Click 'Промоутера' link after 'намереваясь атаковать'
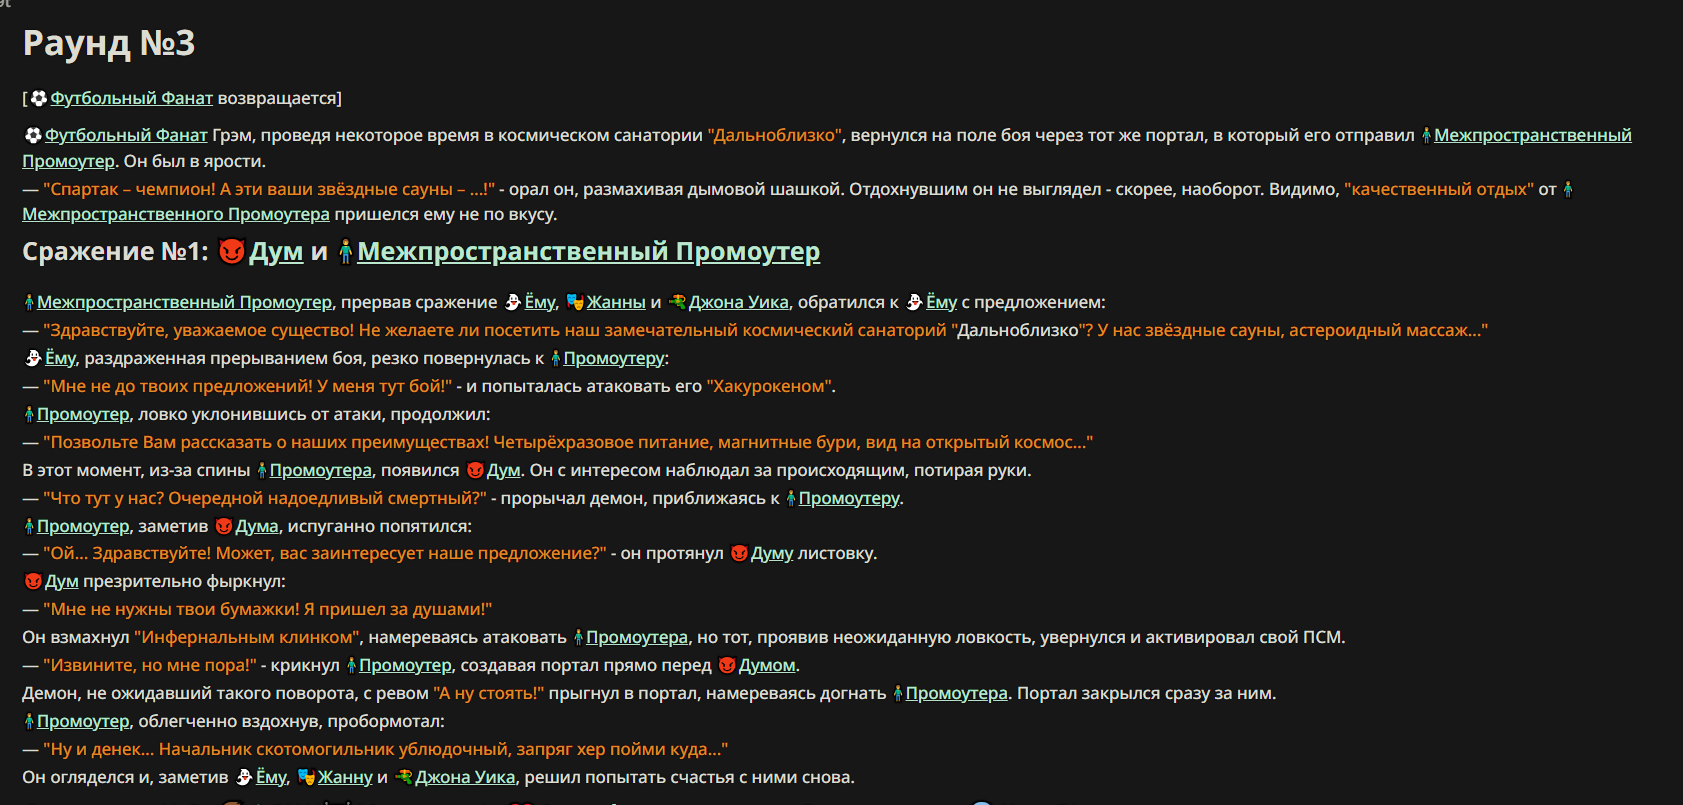The height and width of the screenshot is (805, 1683). pyautogui.click(x=637, y=637)
